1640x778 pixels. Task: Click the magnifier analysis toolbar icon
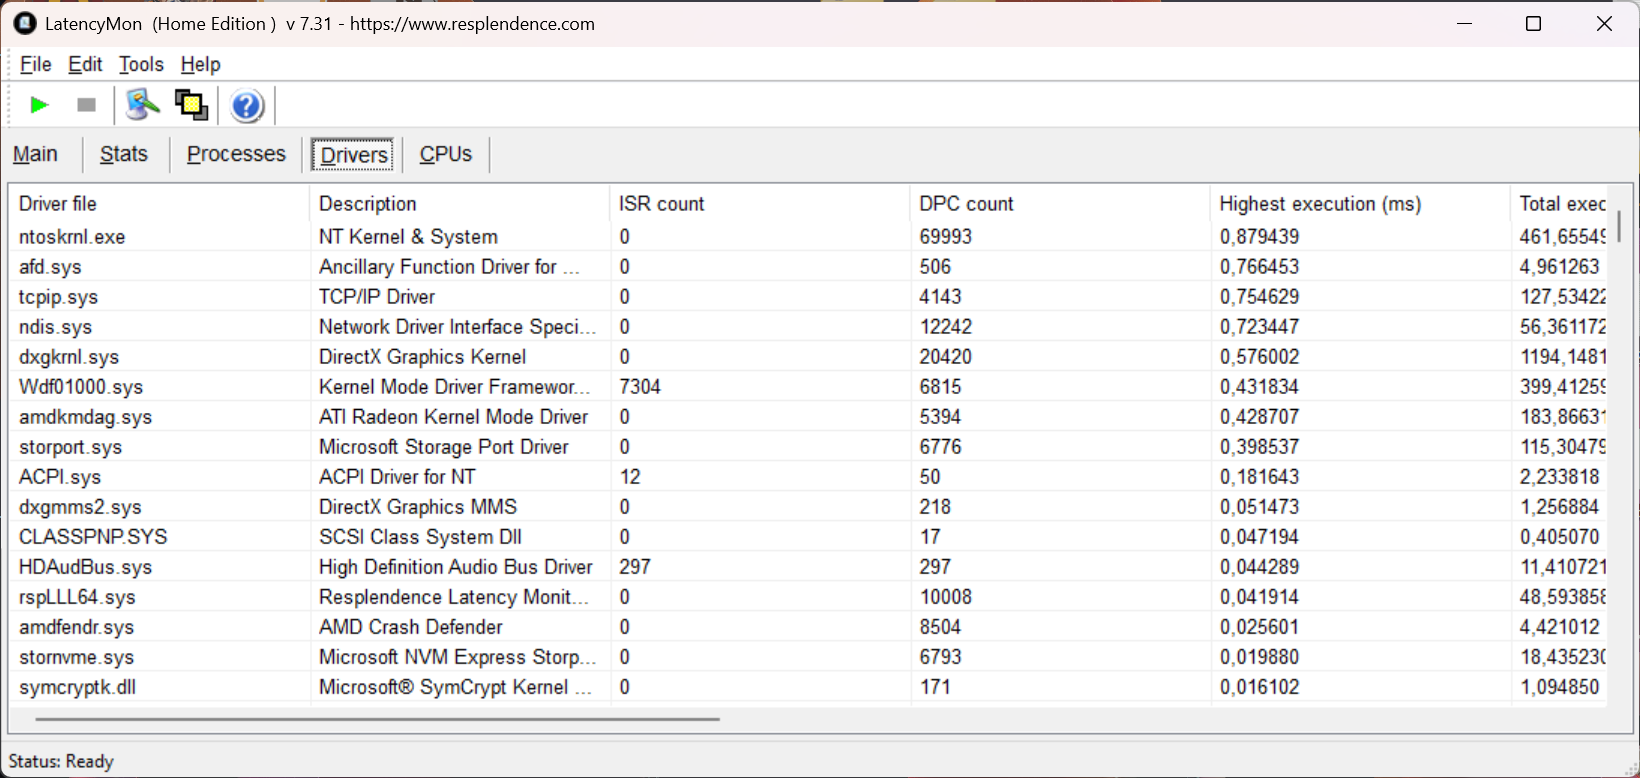pyautogui.click(x=142, y=105)
